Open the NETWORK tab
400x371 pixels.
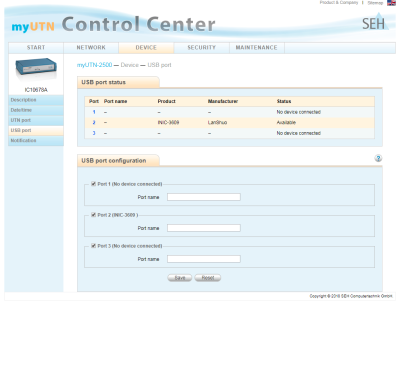tap(91, 48)
